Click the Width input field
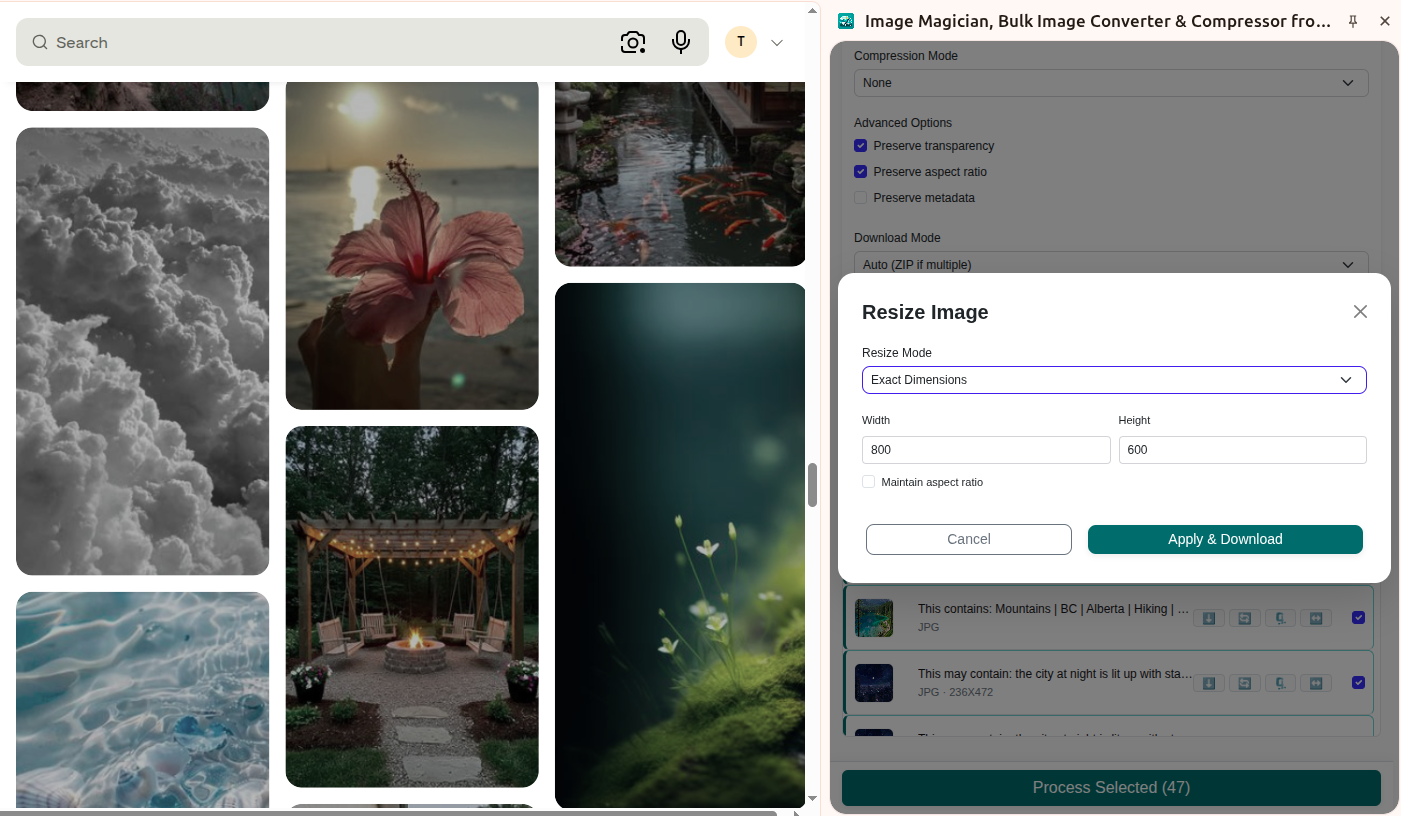 986,450
